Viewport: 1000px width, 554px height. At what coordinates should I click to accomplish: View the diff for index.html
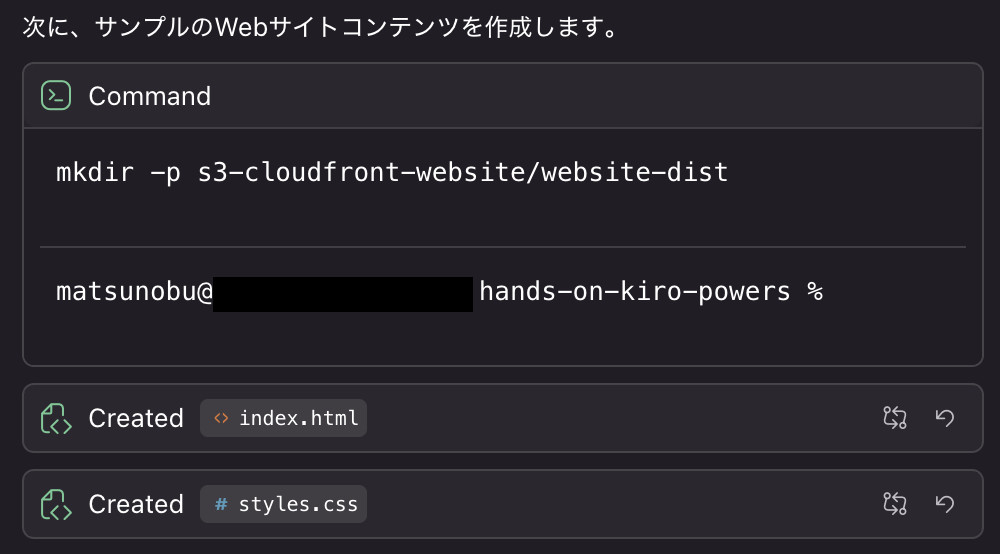coord(894,418)
